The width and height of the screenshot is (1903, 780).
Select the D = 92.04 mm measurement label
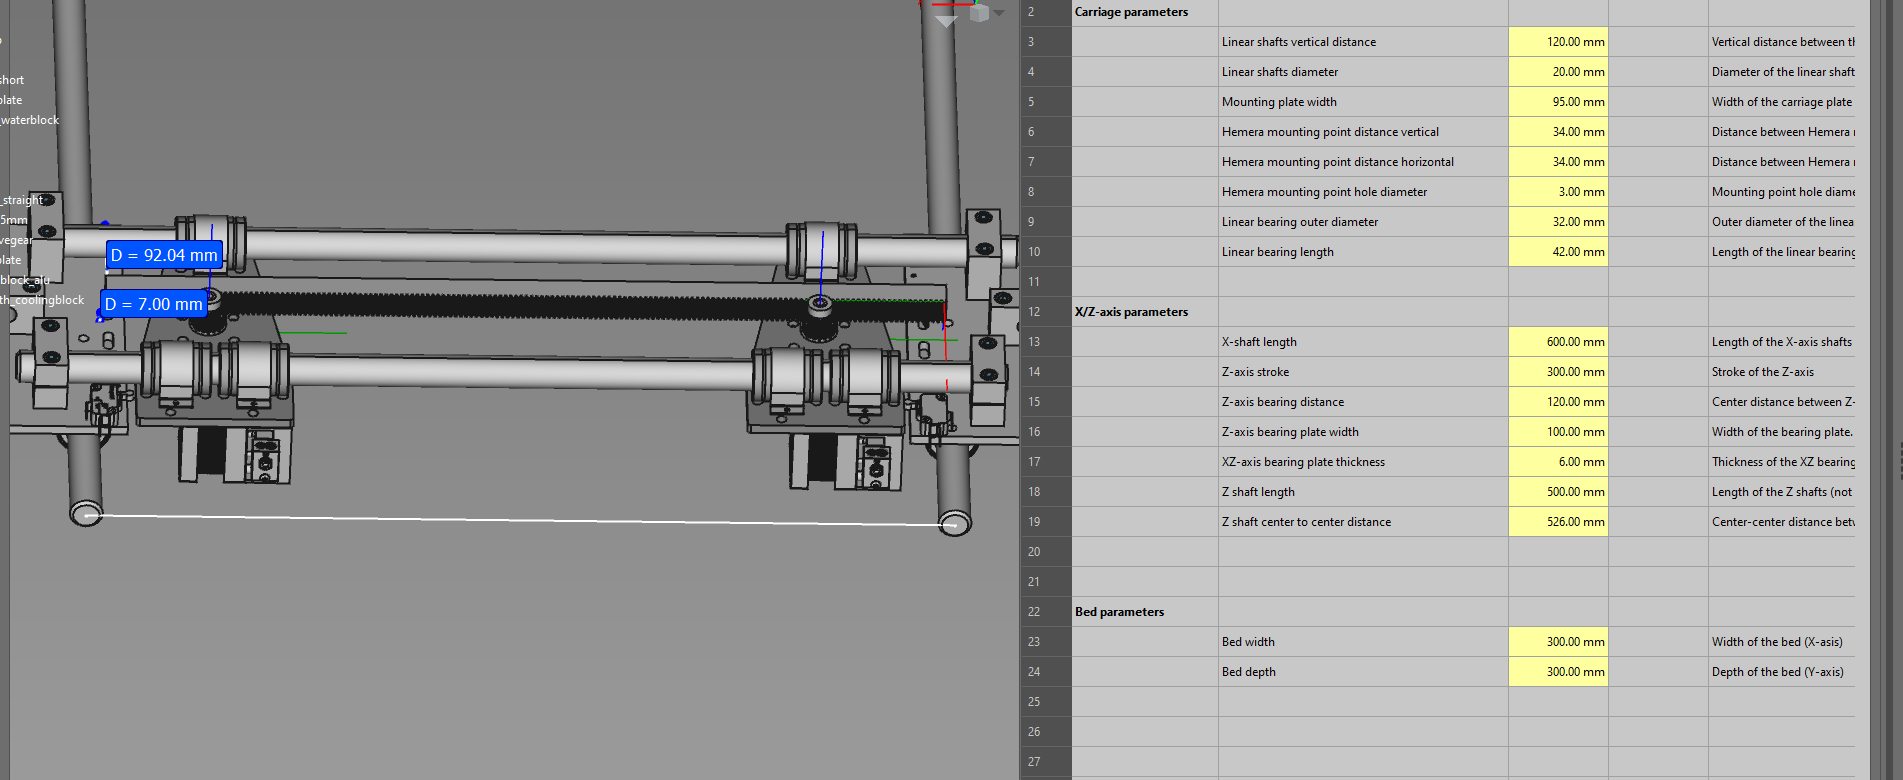(164, 255)
